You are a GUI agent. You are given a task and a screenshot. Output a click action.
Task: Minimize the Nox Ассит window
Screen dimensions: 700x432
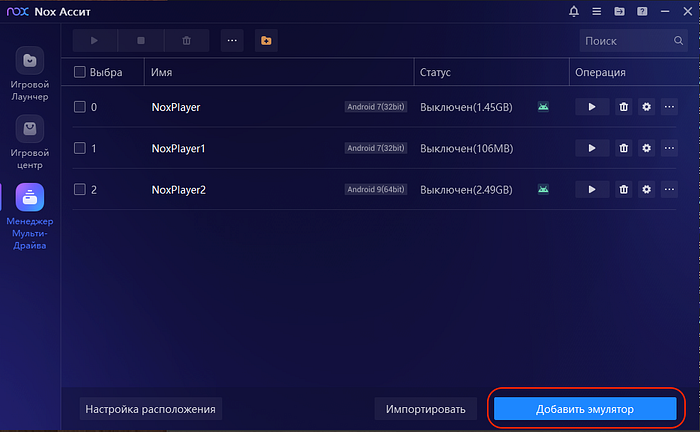point(665,11)
